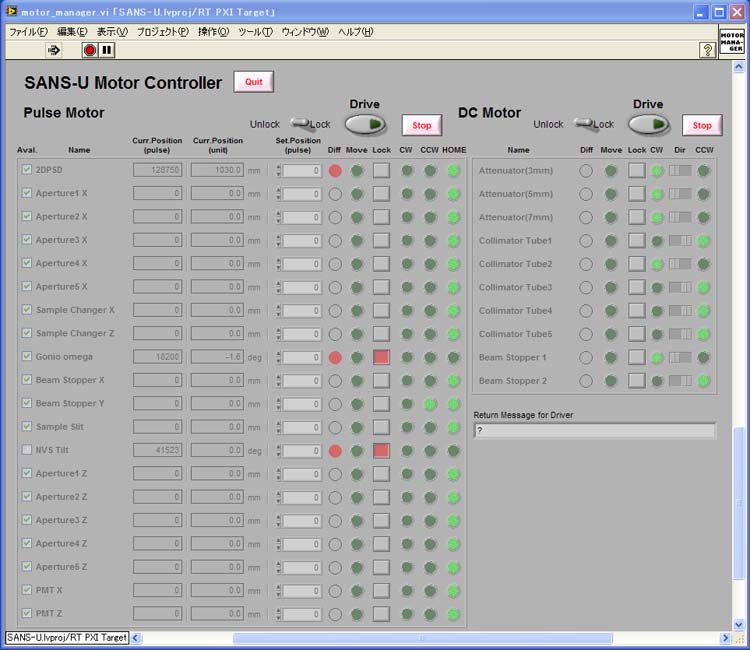Screen dimensions: 750x650
Task: Click the LabVIEW title bar application icon
Action: coord(11,11)
